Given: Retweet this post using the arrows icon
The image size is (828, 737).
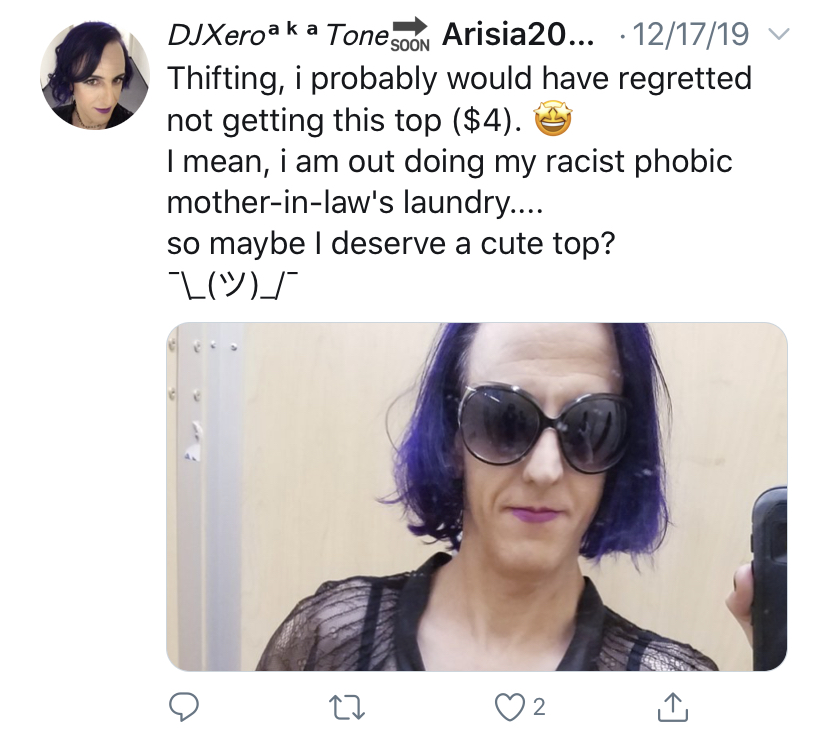Looking at the screenshot, I should pyautogui.click(x=346, y=707).
